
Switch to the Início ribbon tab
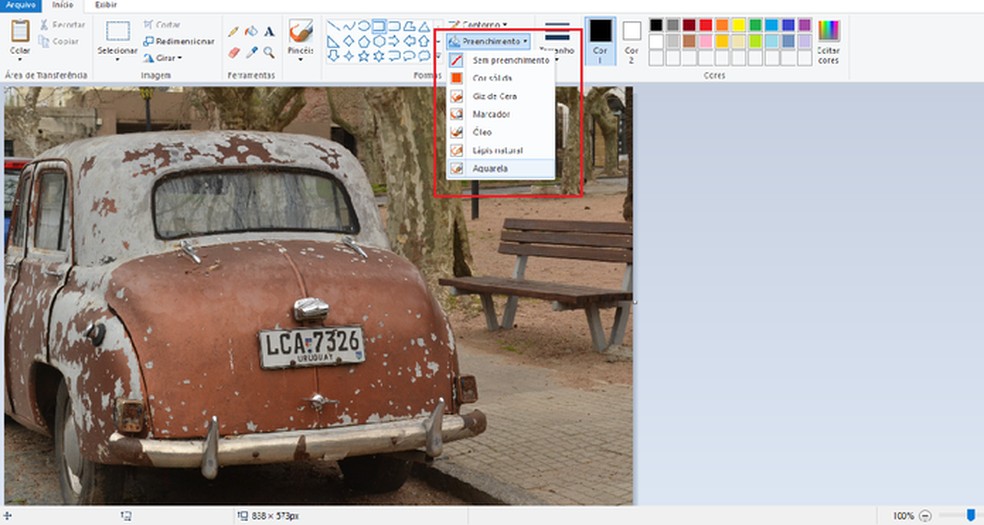pos(62,5)
